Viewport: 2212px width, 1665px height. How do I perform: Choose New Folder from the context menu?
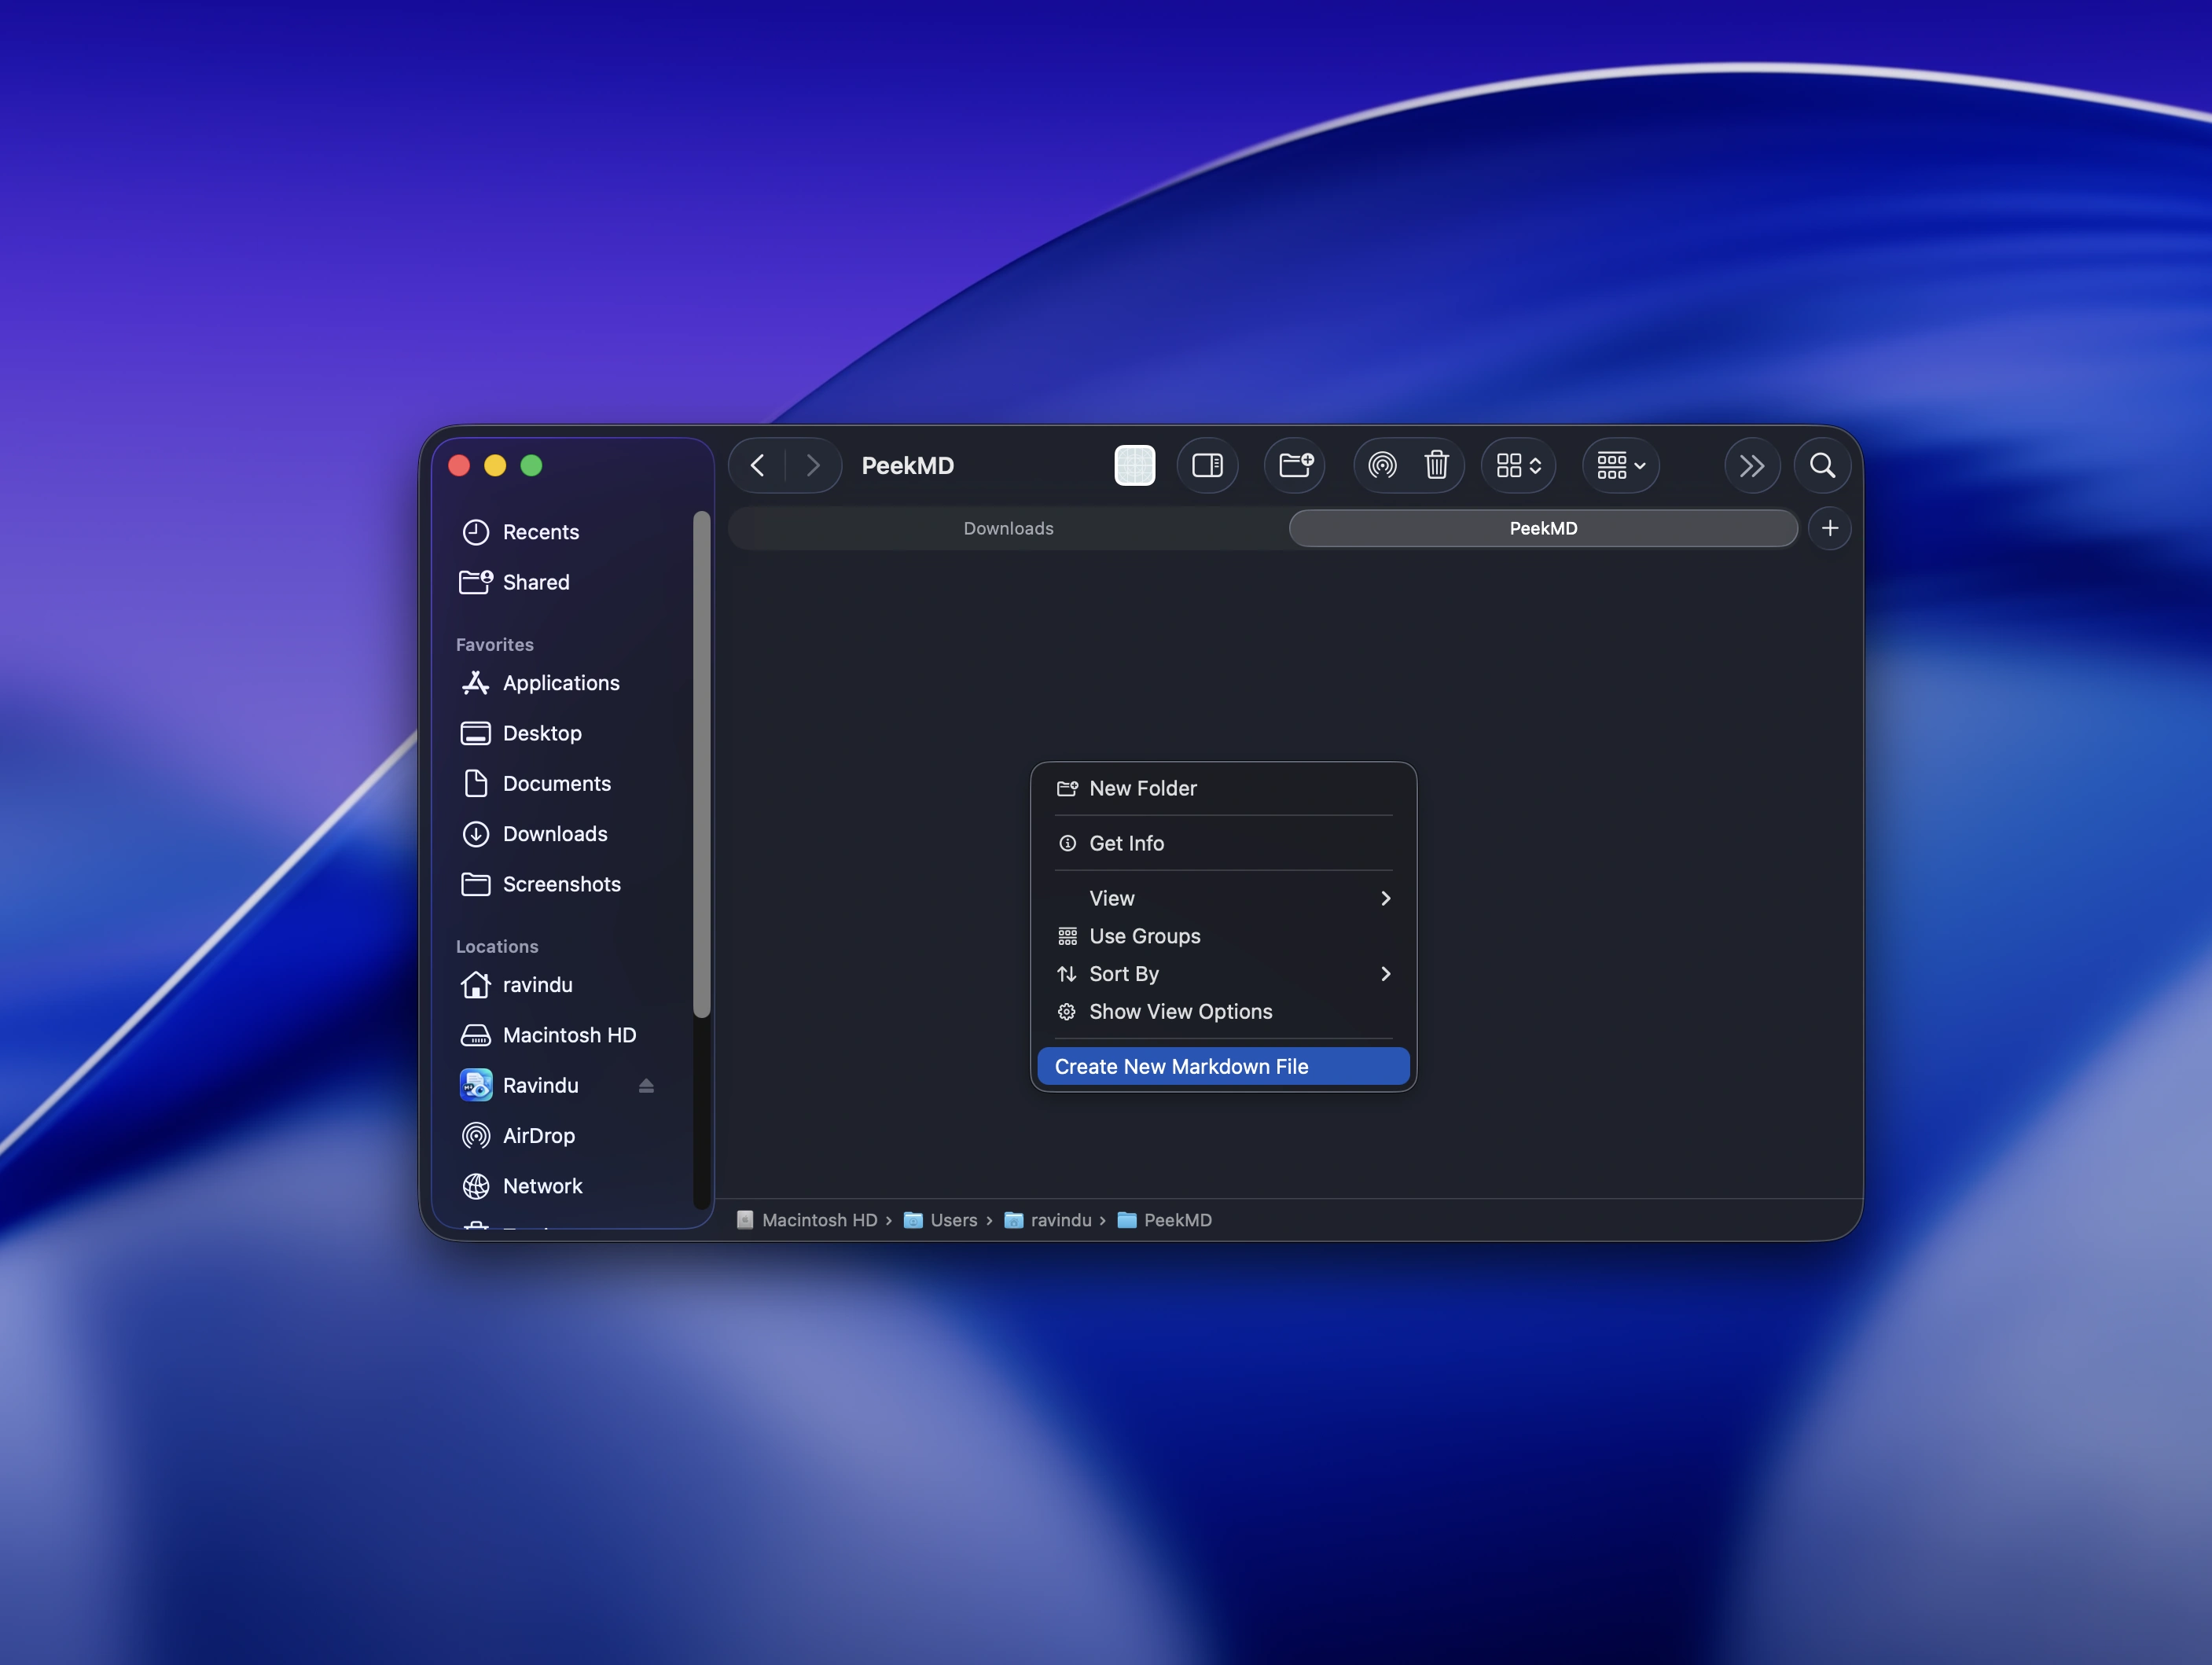pyautogui.click(x=1223, y=788)
